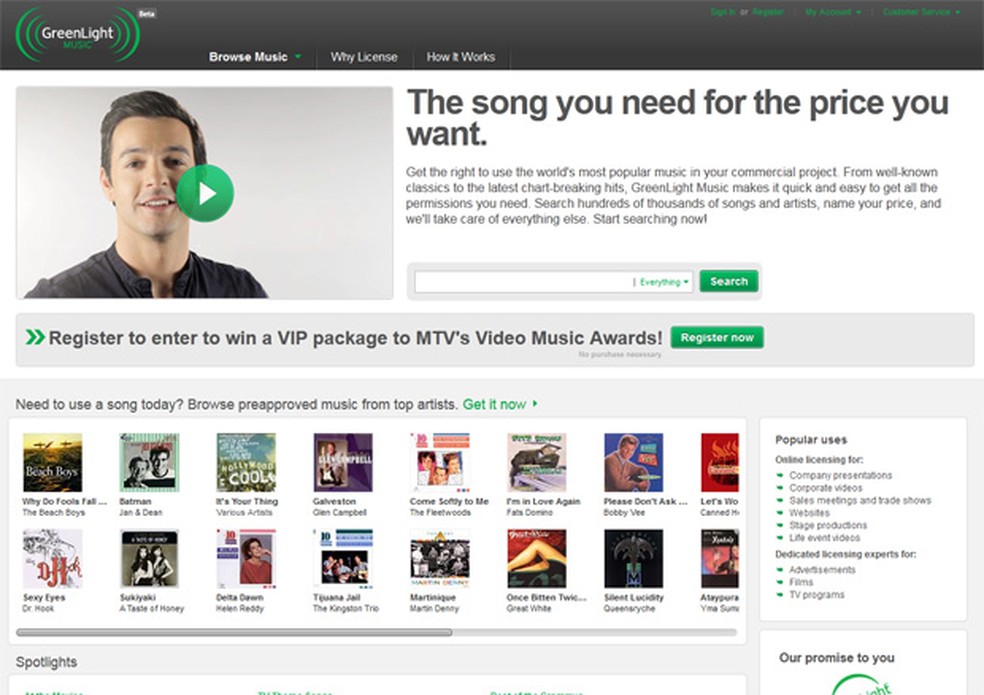Click into the music search field
Viewport: 984px width, 695px height.
coord(523,282)
